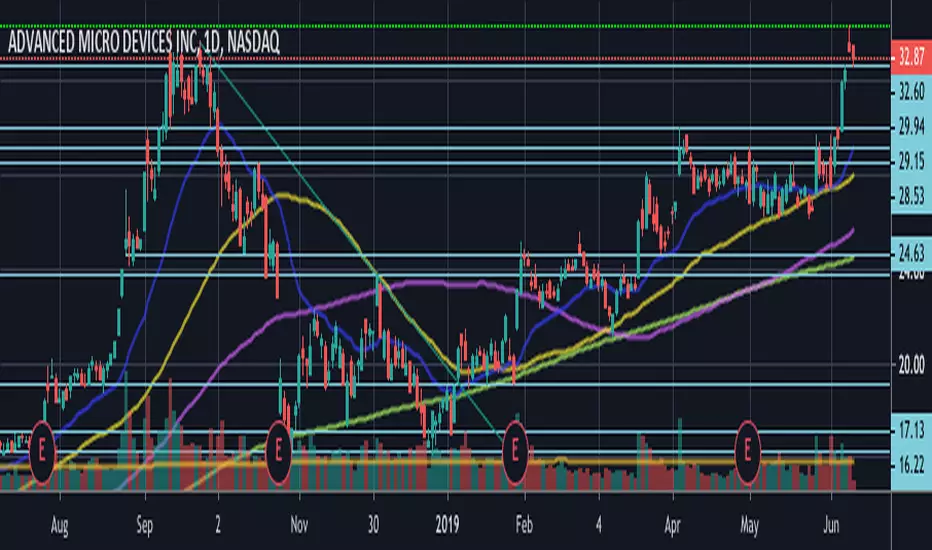The image size is (932, 550).
Task: Click the May date label on time axis
Action: [x=750, y=526]
